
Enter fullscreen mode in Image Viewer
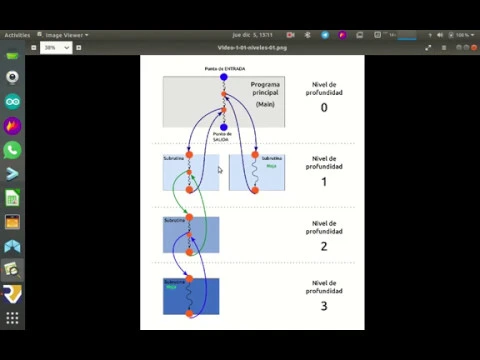pos(428,48)
